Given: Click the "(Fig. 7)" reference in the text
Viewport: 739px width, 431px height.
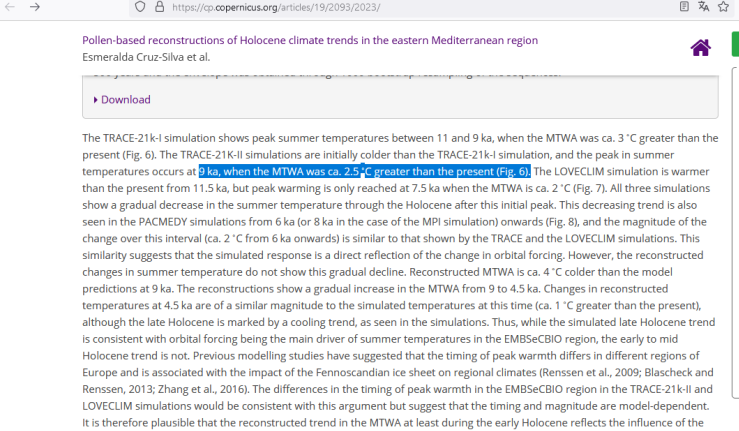Looking at the screenshot, I should click(589, 189).
